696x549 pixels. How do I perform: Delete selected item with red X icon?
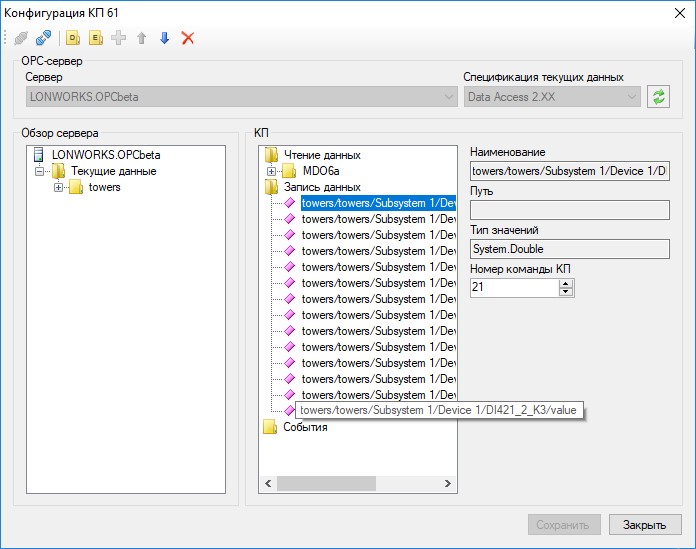coord(188,38)
